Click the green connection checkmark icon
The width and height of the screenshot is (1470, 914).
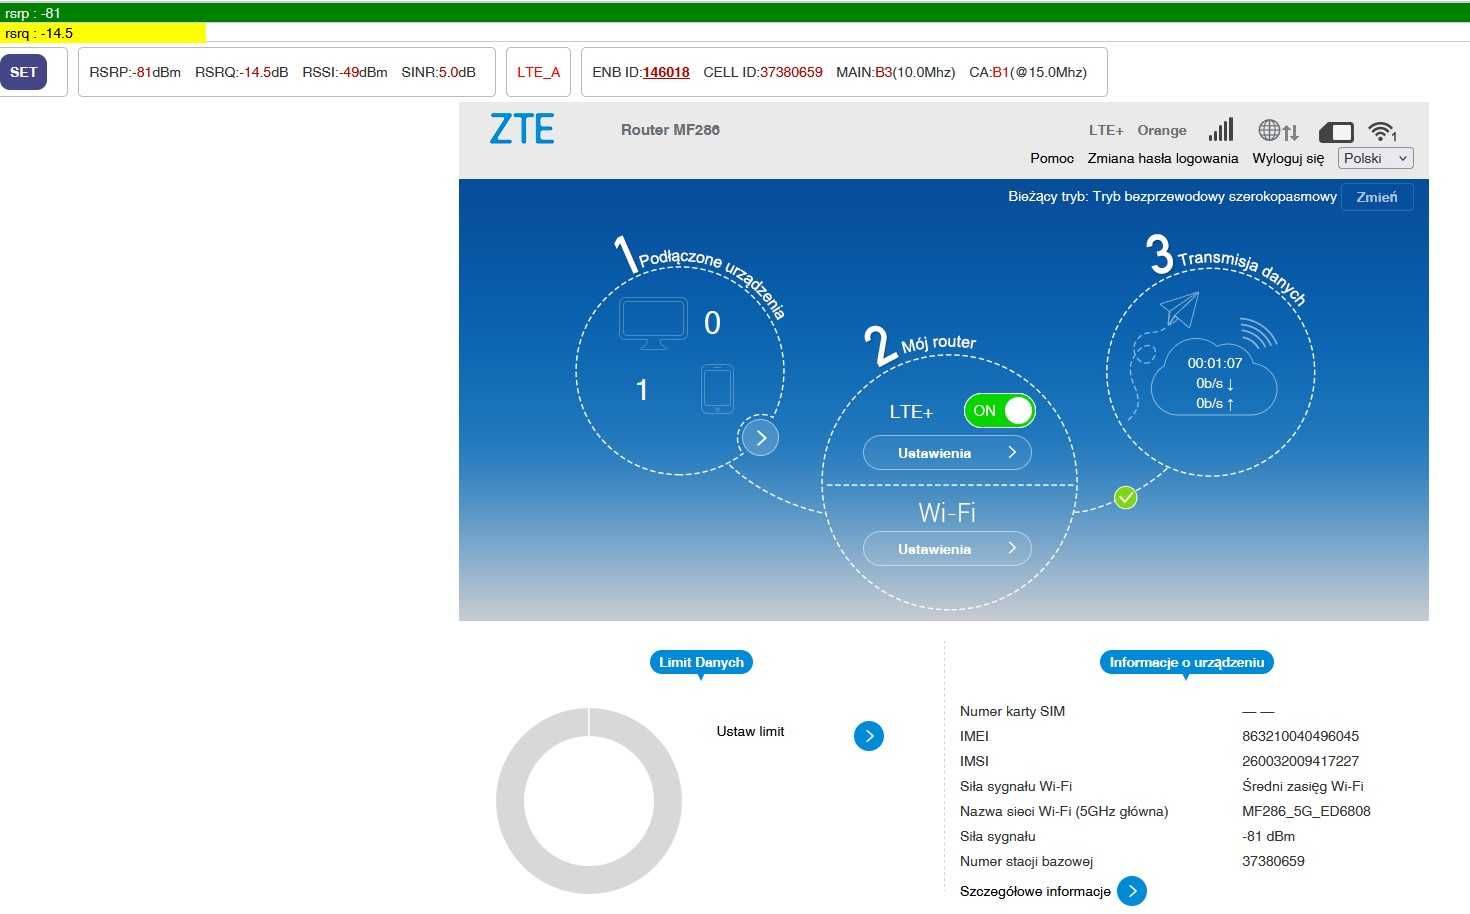[1126, 497]
